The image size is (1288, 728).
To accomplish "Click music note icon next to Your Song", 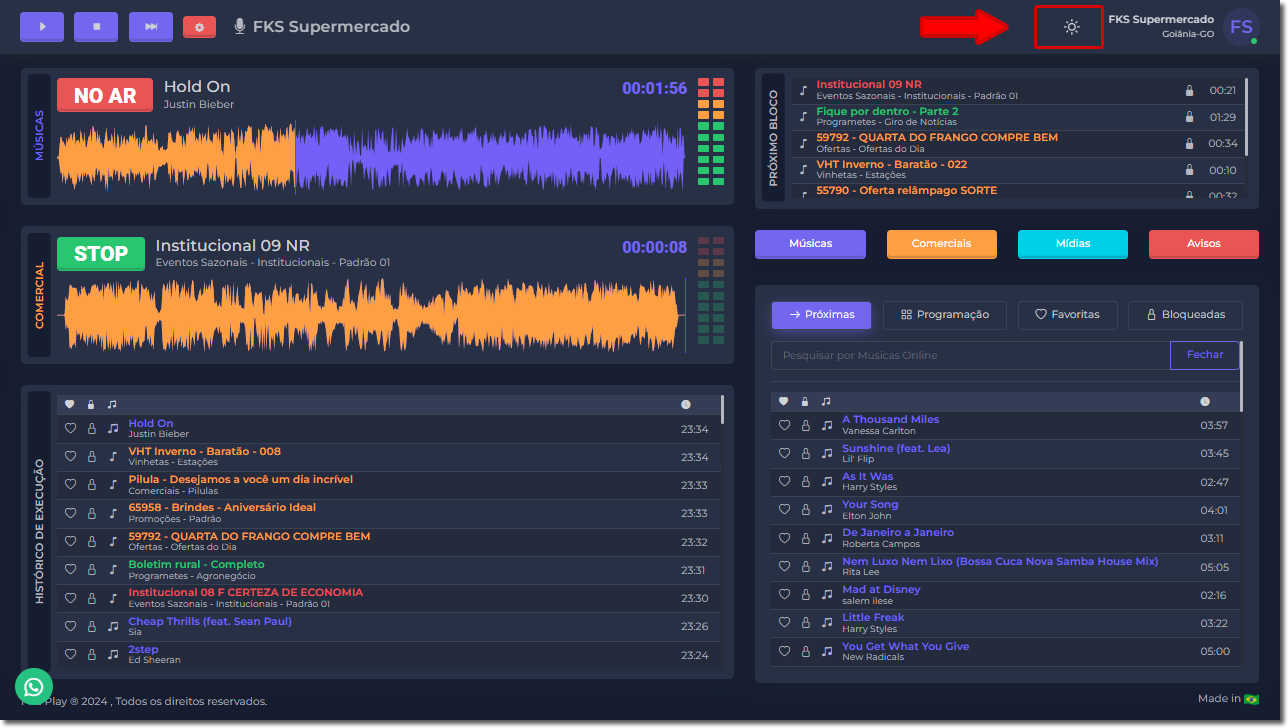I will (x=827, y=510).
